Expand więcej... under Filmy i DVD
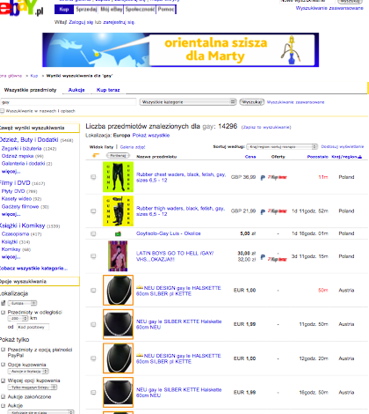 tap(11, 214)
